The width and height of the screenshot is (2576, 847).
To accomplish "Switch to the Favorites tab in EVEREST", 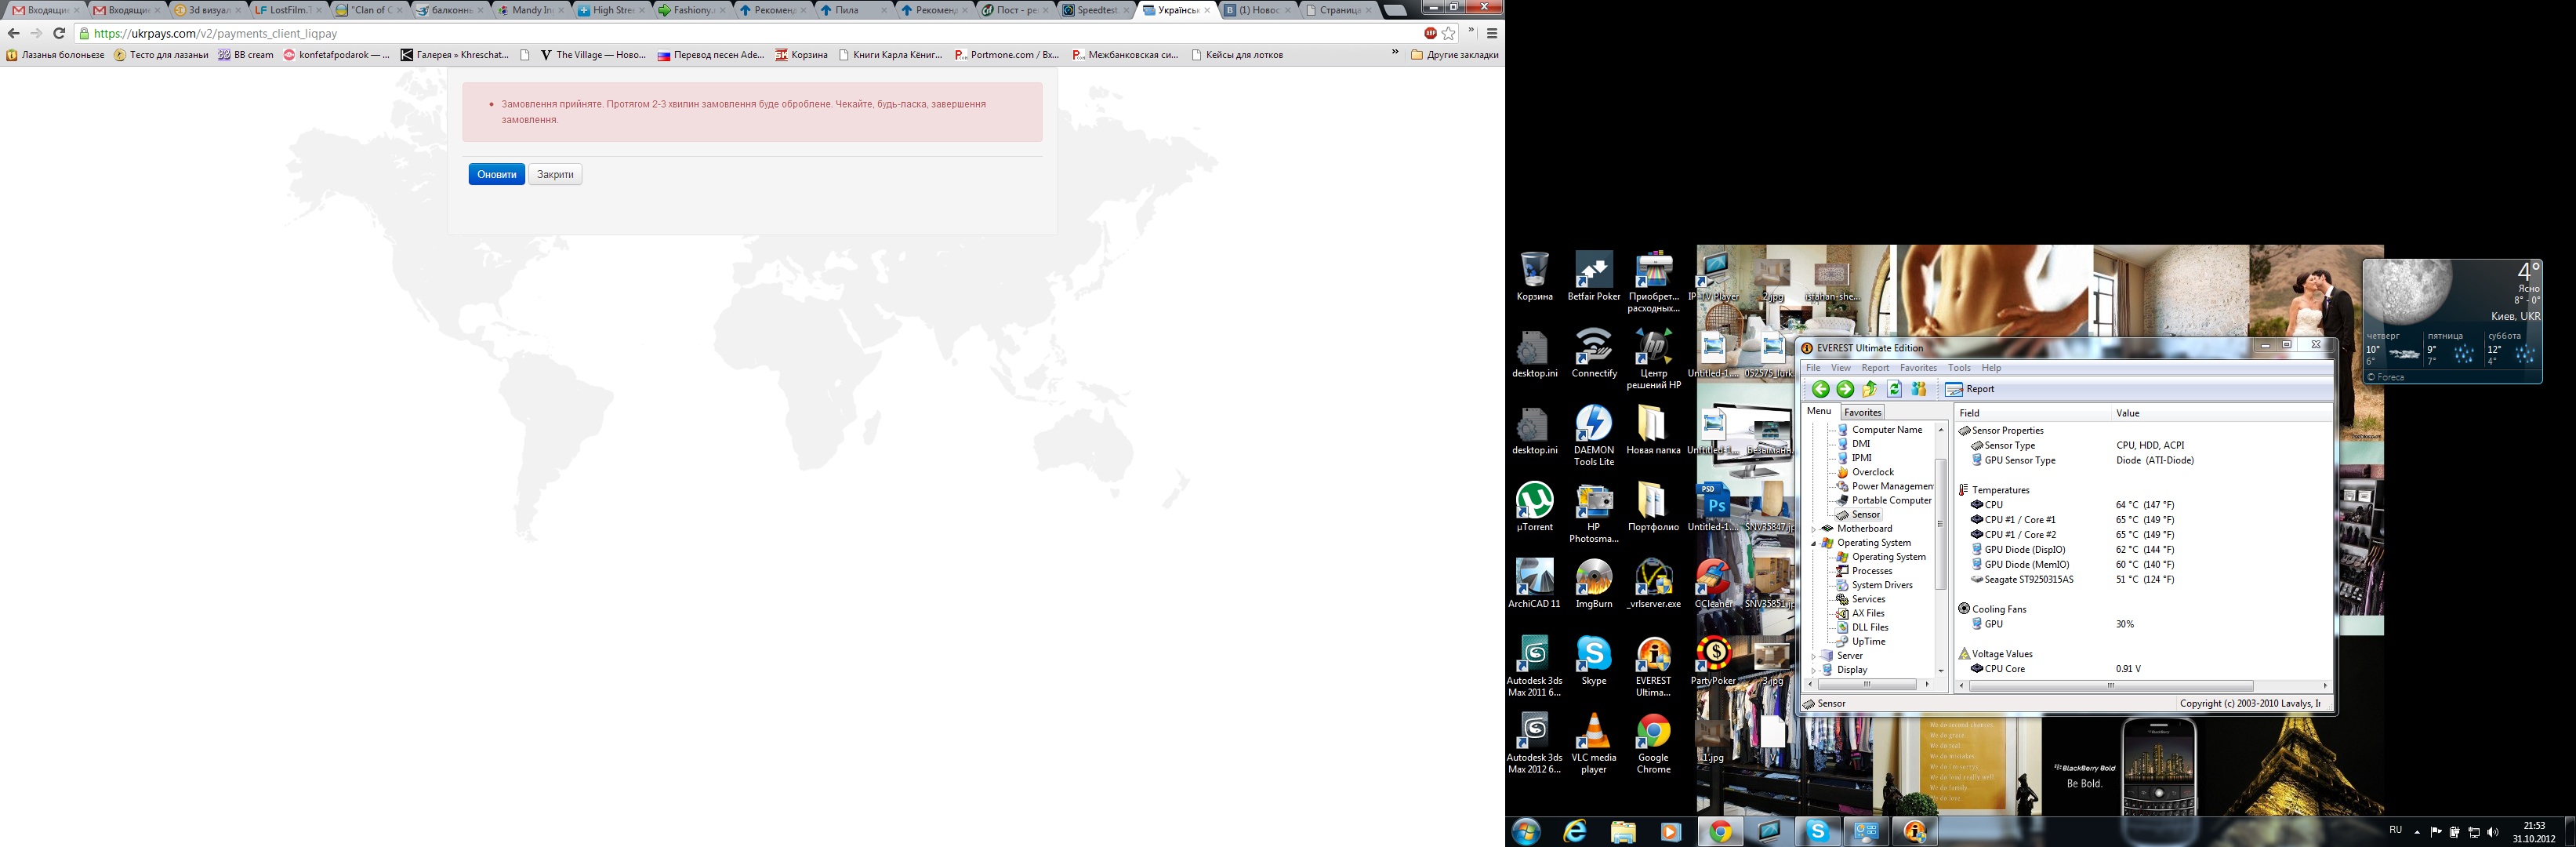I will 1862,412.
